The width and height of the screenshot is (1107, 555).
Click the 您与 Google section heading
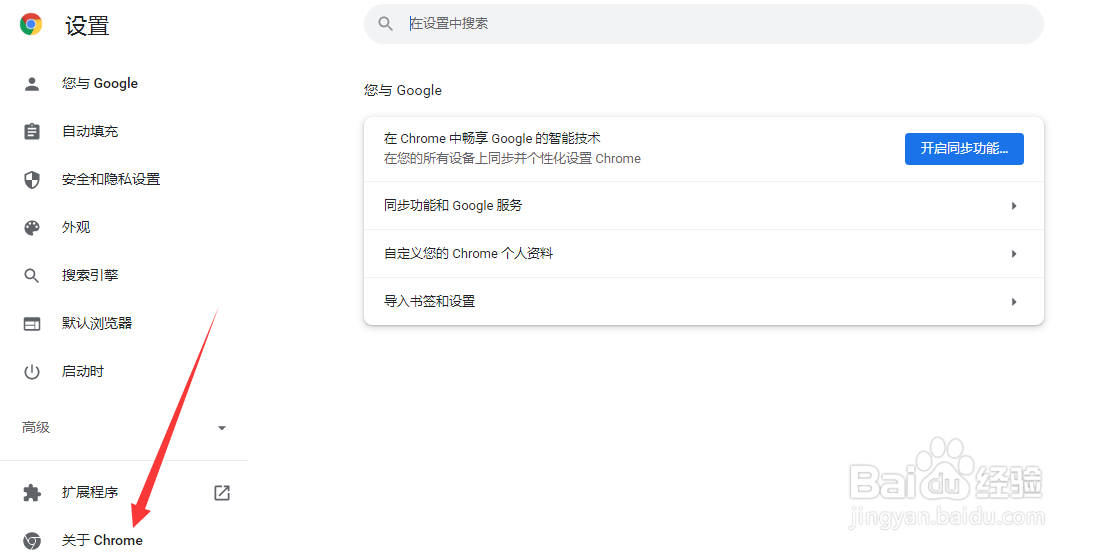pos(403,90)
